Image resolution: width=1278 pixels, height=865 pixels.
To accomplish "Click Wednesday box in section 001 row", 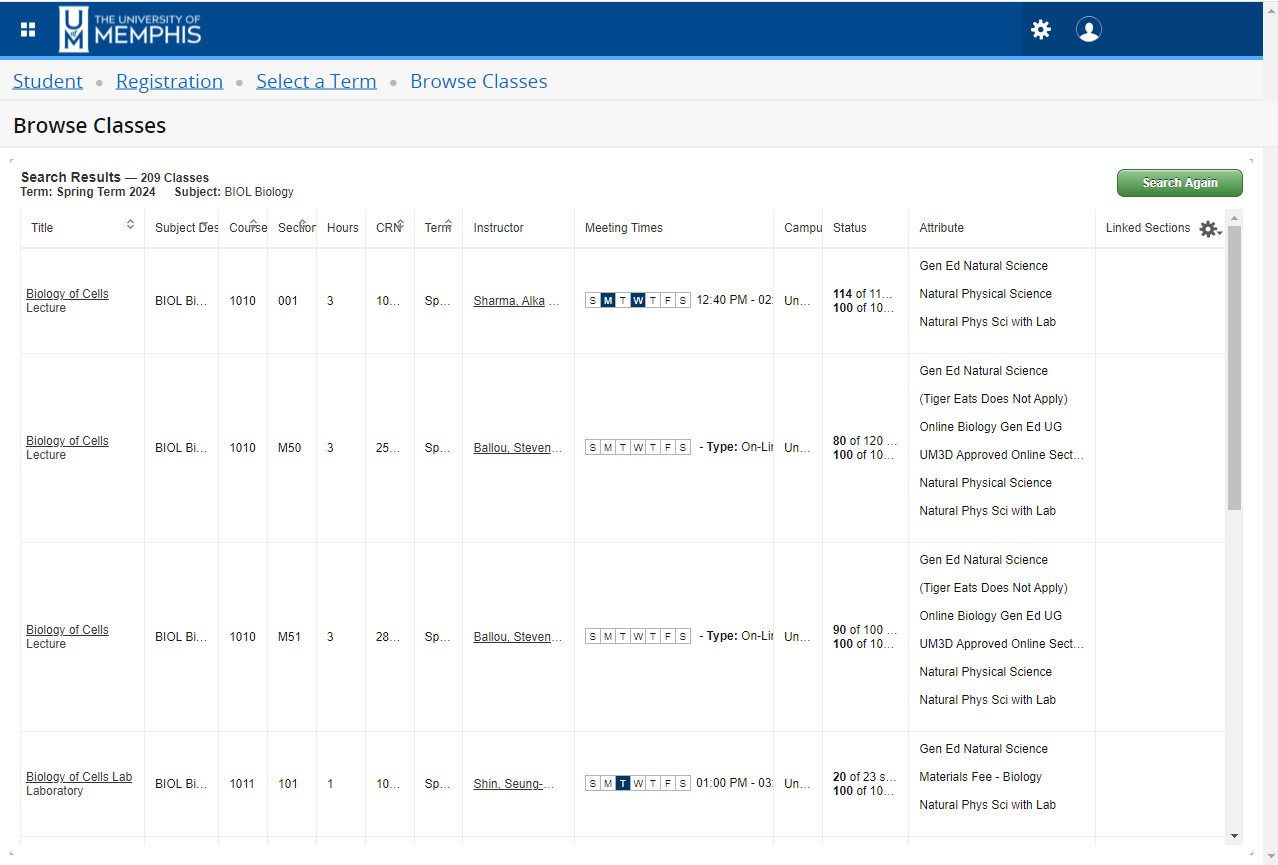I will 638,301.
